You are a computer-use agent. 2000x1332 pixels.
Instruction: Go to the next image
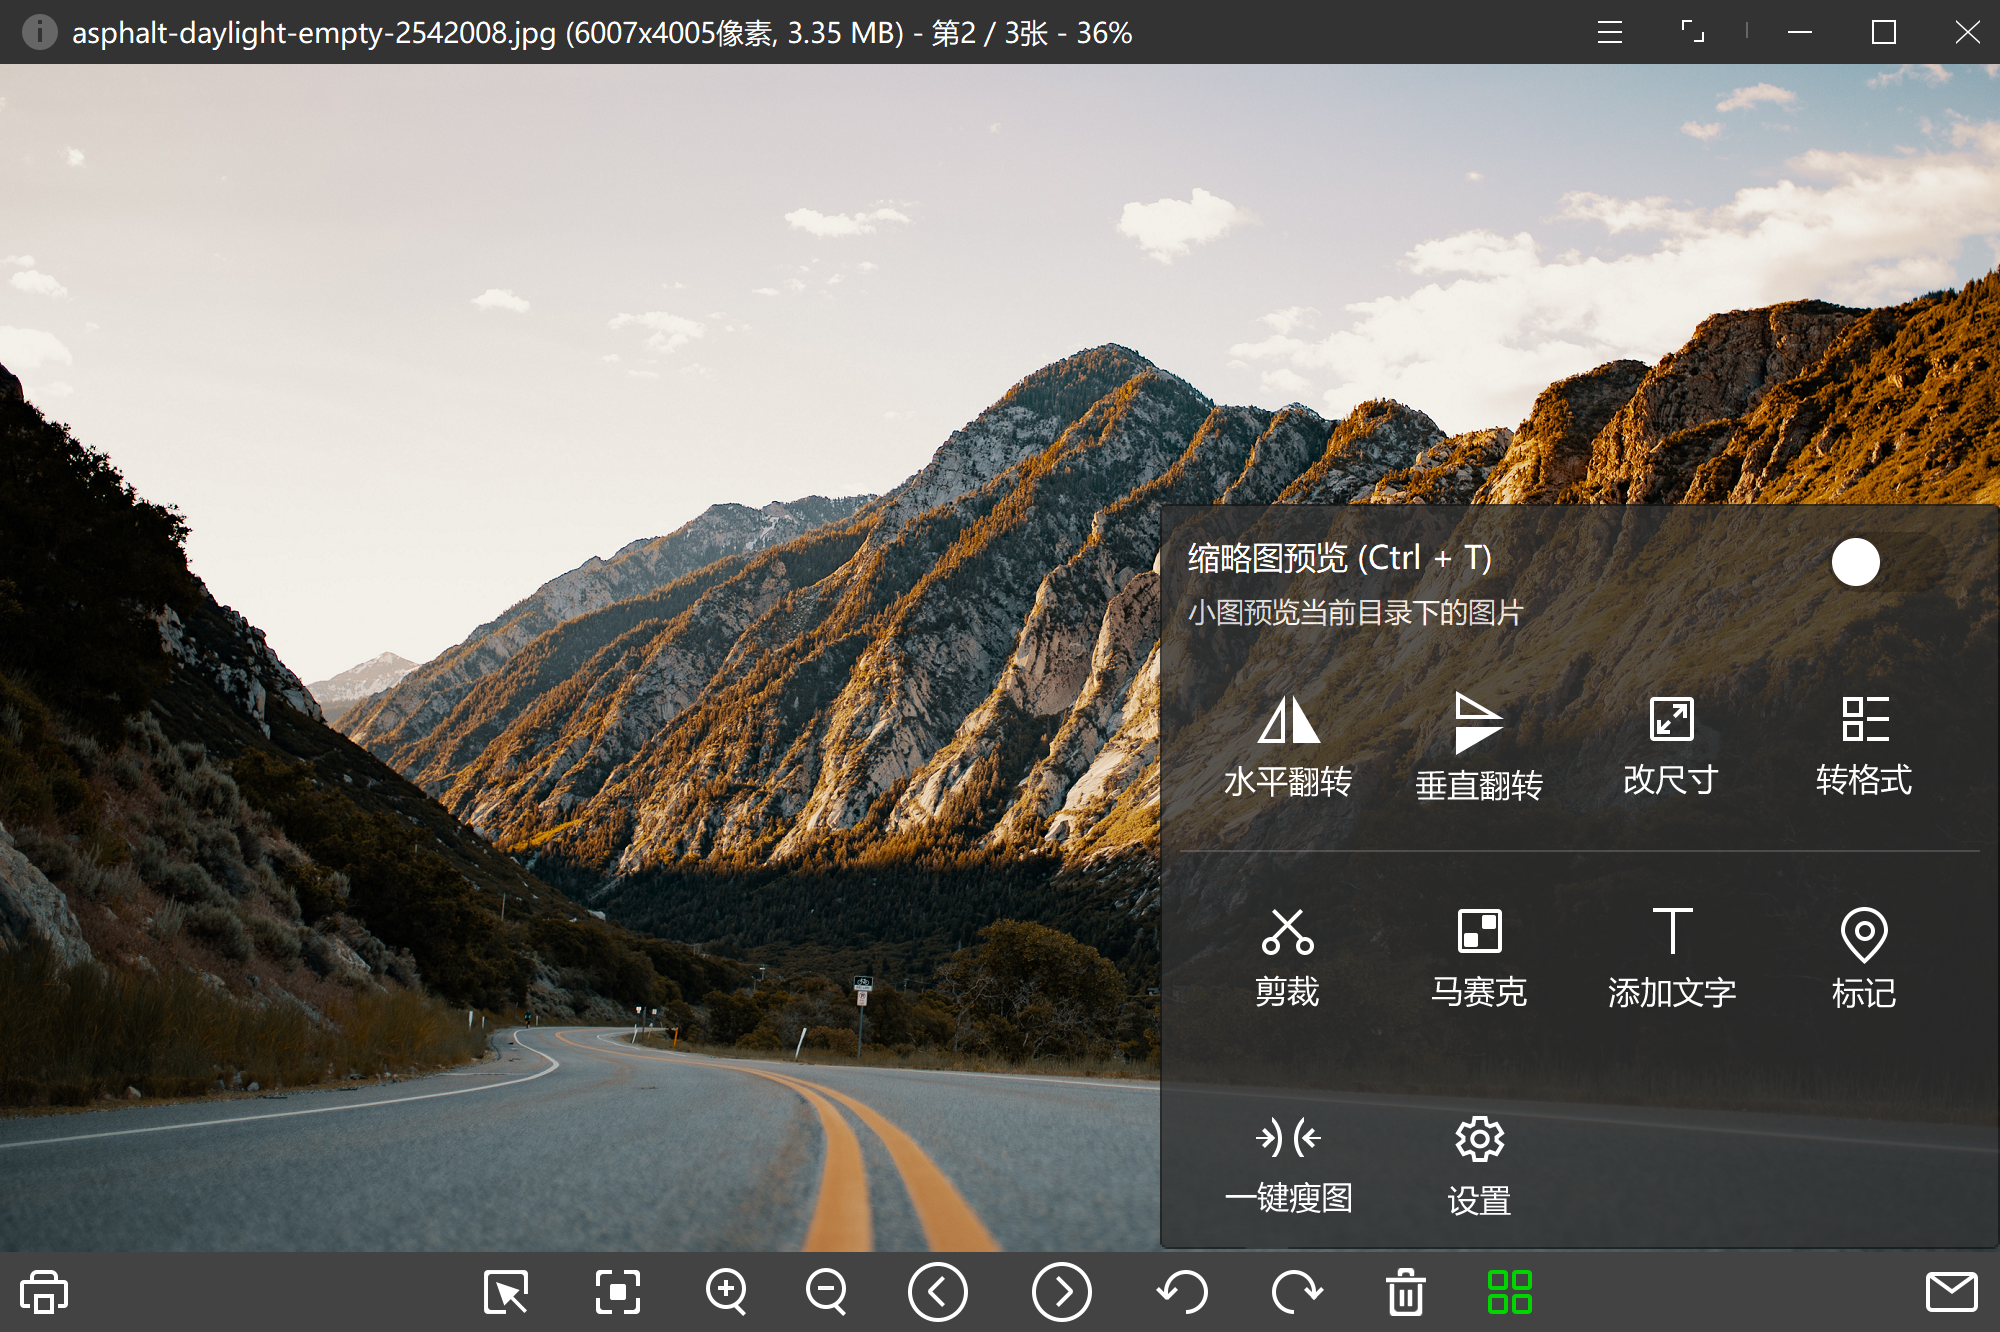click(1061, 1292)
